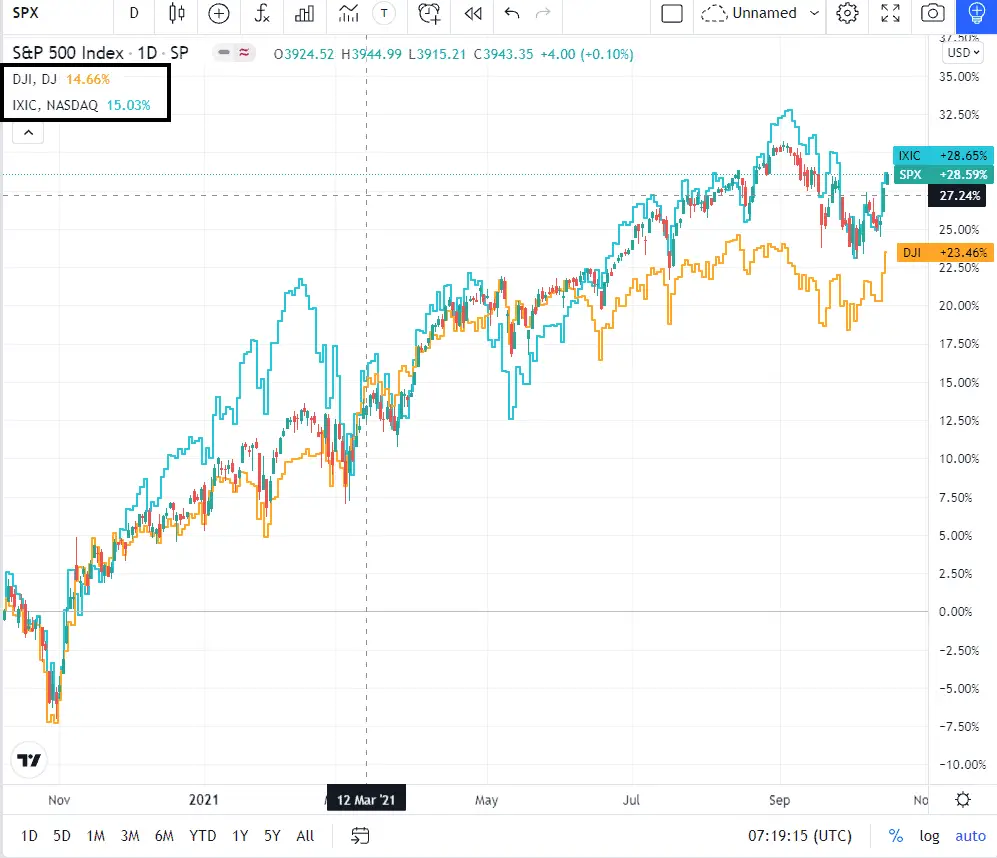Click the IXIC +28.65% price label
Screen dimensions: 997x858
(x=943, y=155)
